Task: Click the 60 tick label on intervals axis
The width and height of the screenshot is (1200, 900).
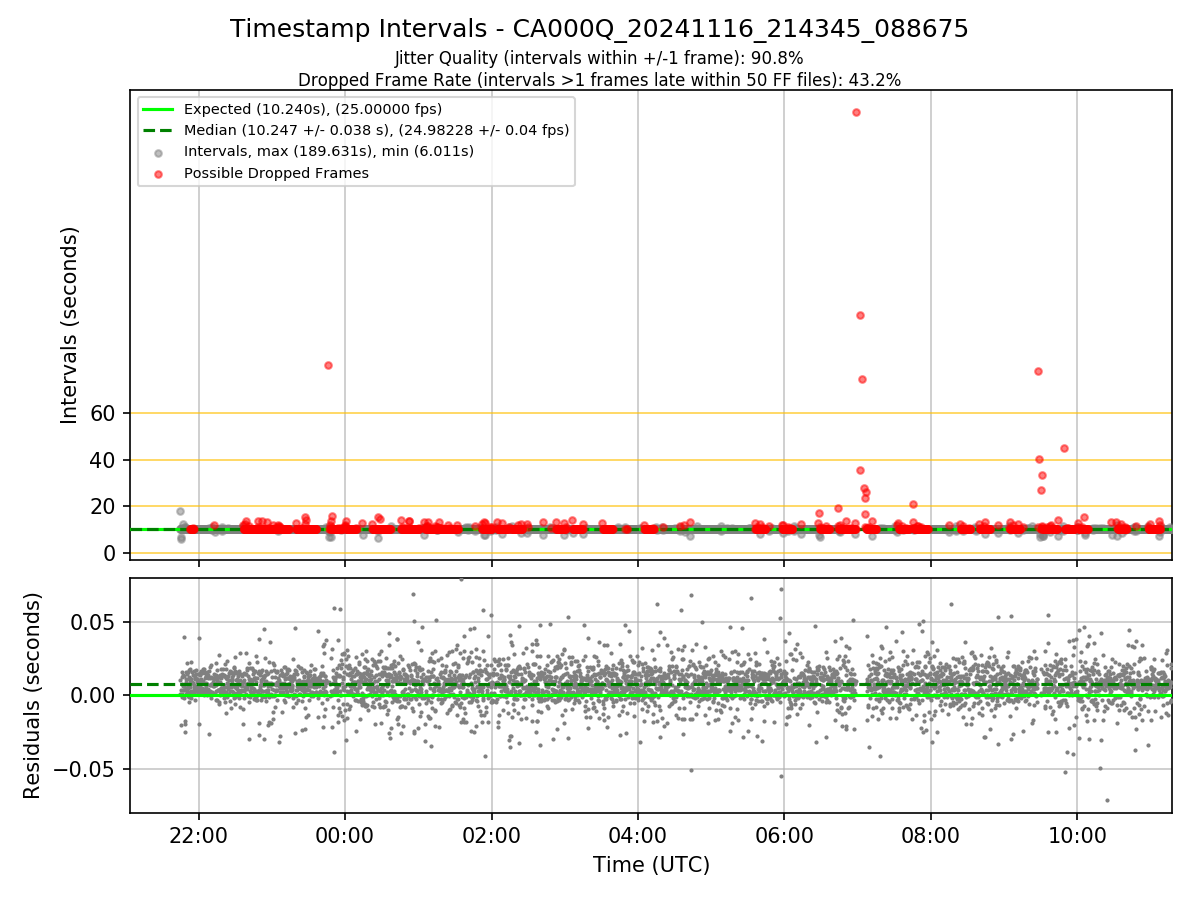Action: 105,413
